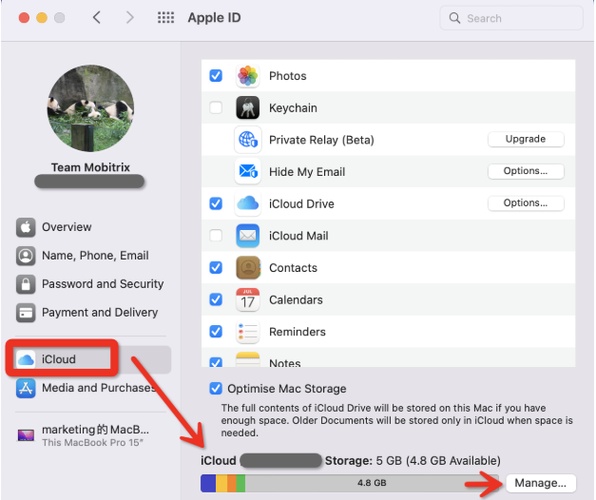Enable the Keychain checkbox
Screen dimensions: 596x500
(x=216, y=108)
